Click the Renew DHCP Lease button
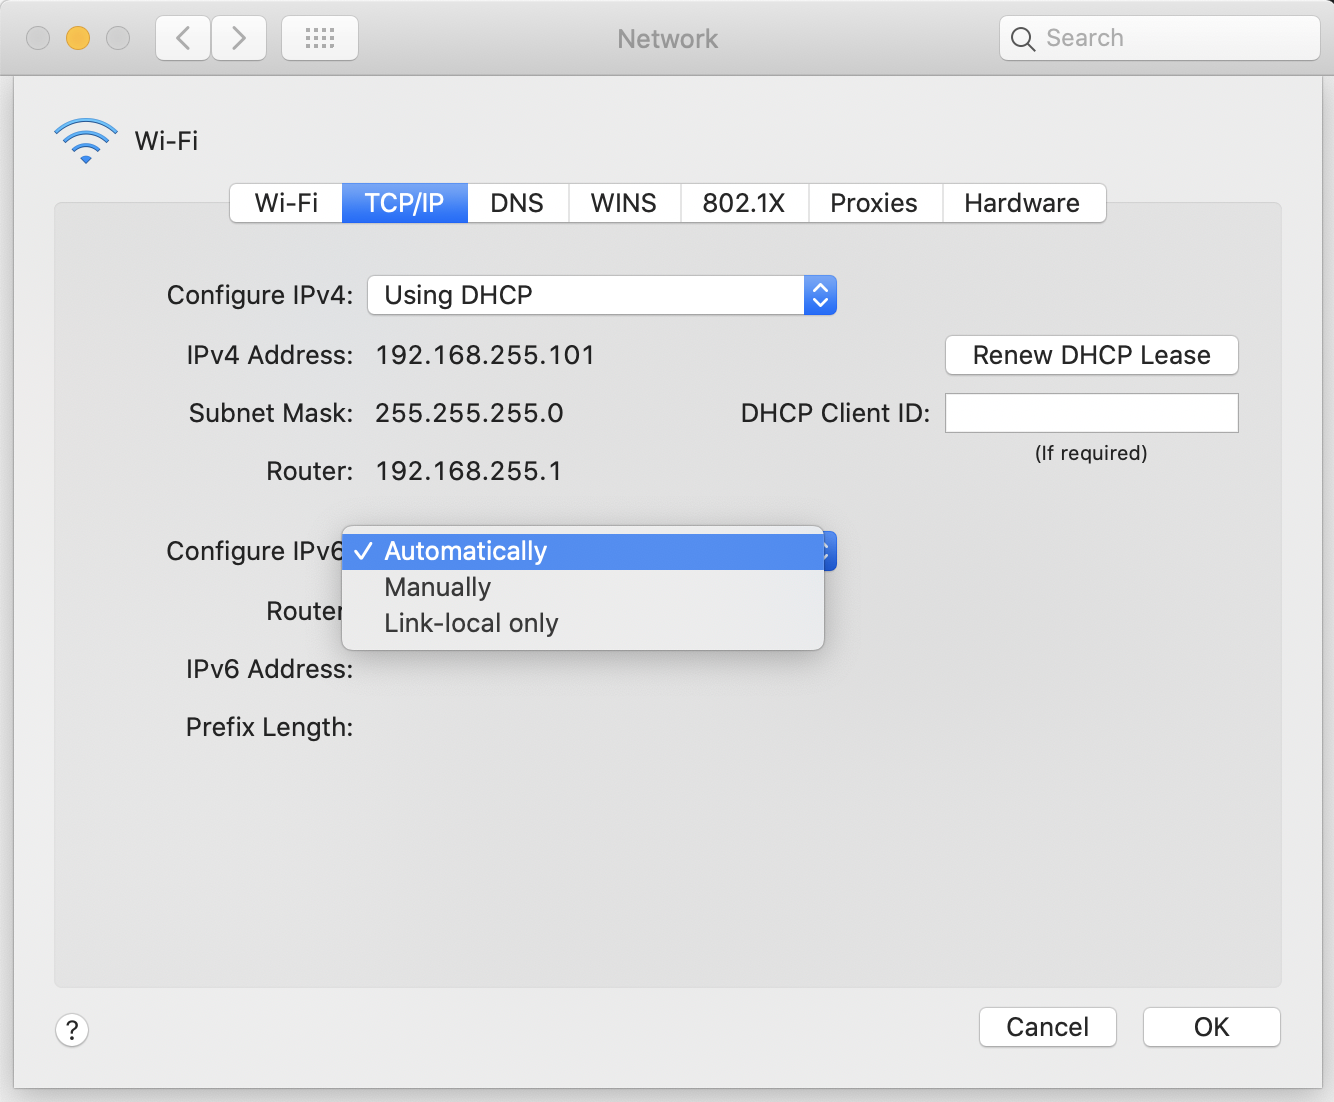 coord(1091,355)
